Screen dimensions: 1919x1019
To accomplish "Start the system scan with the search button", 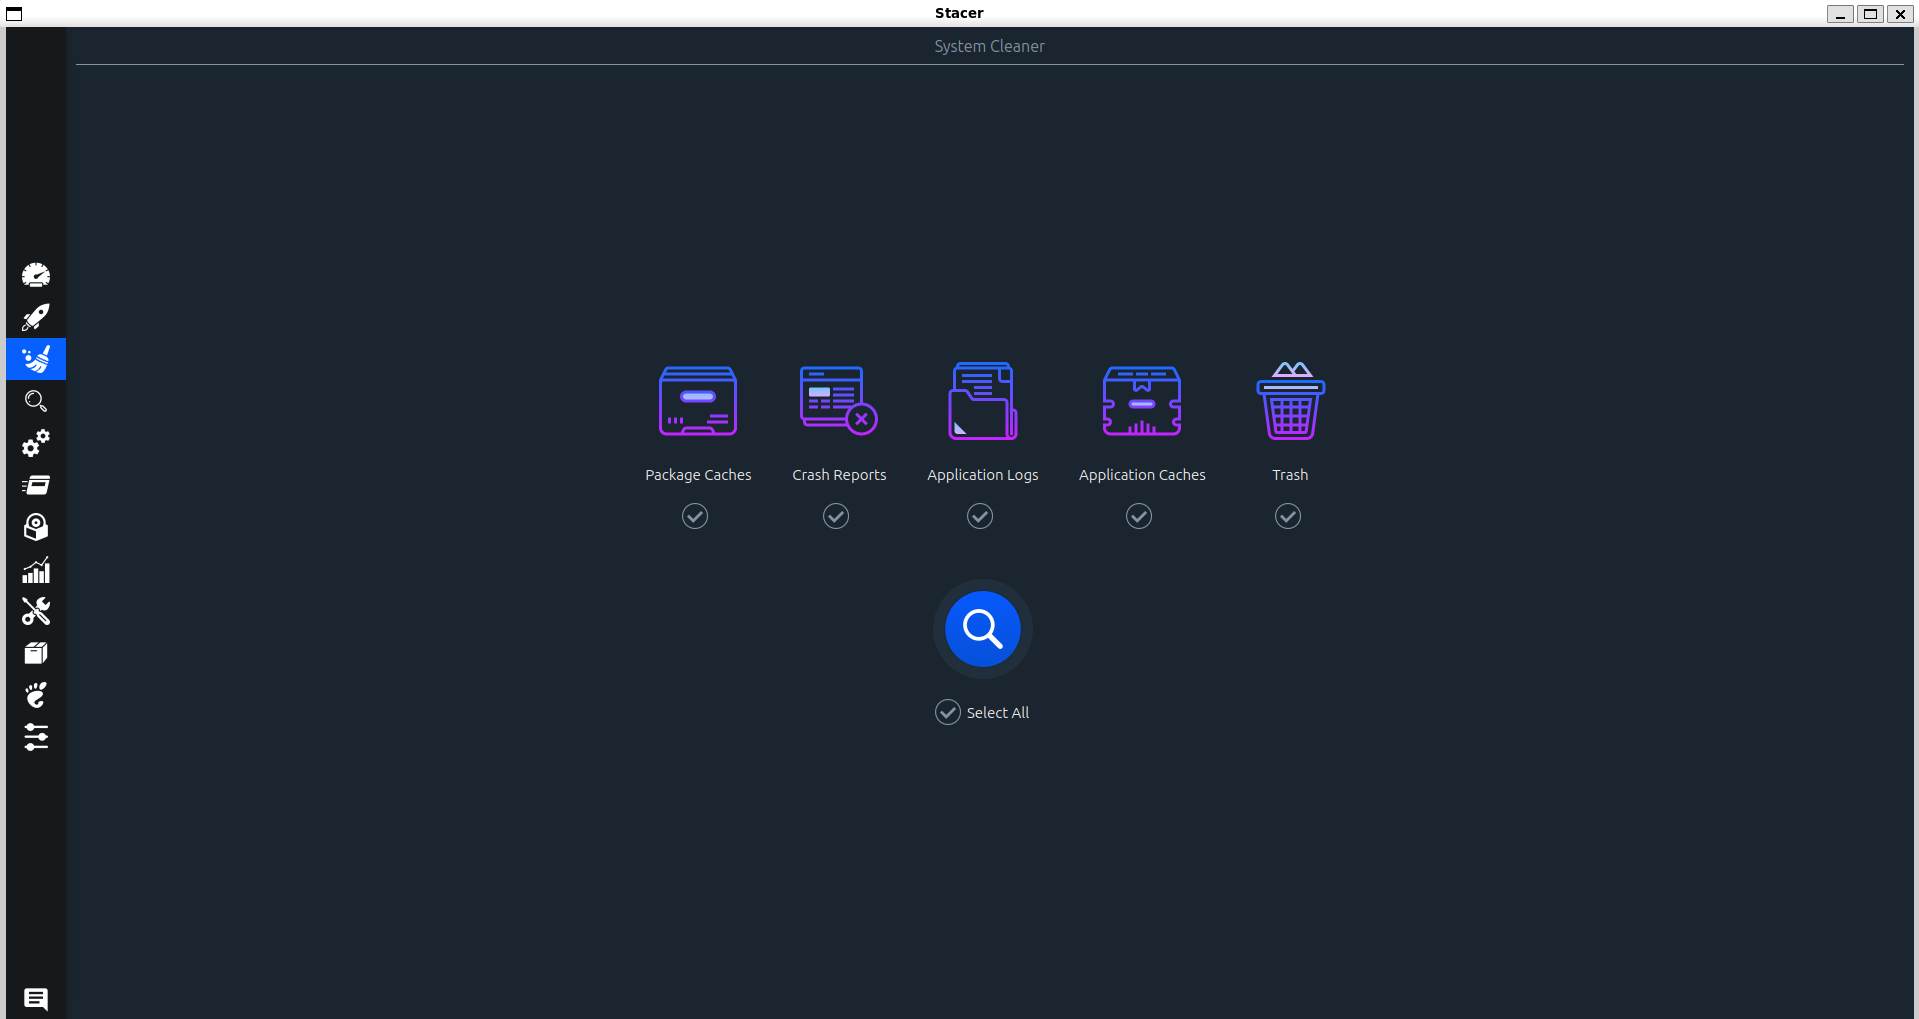I will [981, 629].
